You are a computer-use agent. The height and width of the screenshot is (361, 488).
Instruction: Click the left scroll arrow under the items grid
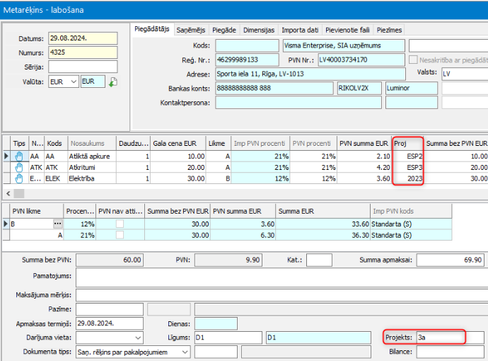tap(8, 193)
